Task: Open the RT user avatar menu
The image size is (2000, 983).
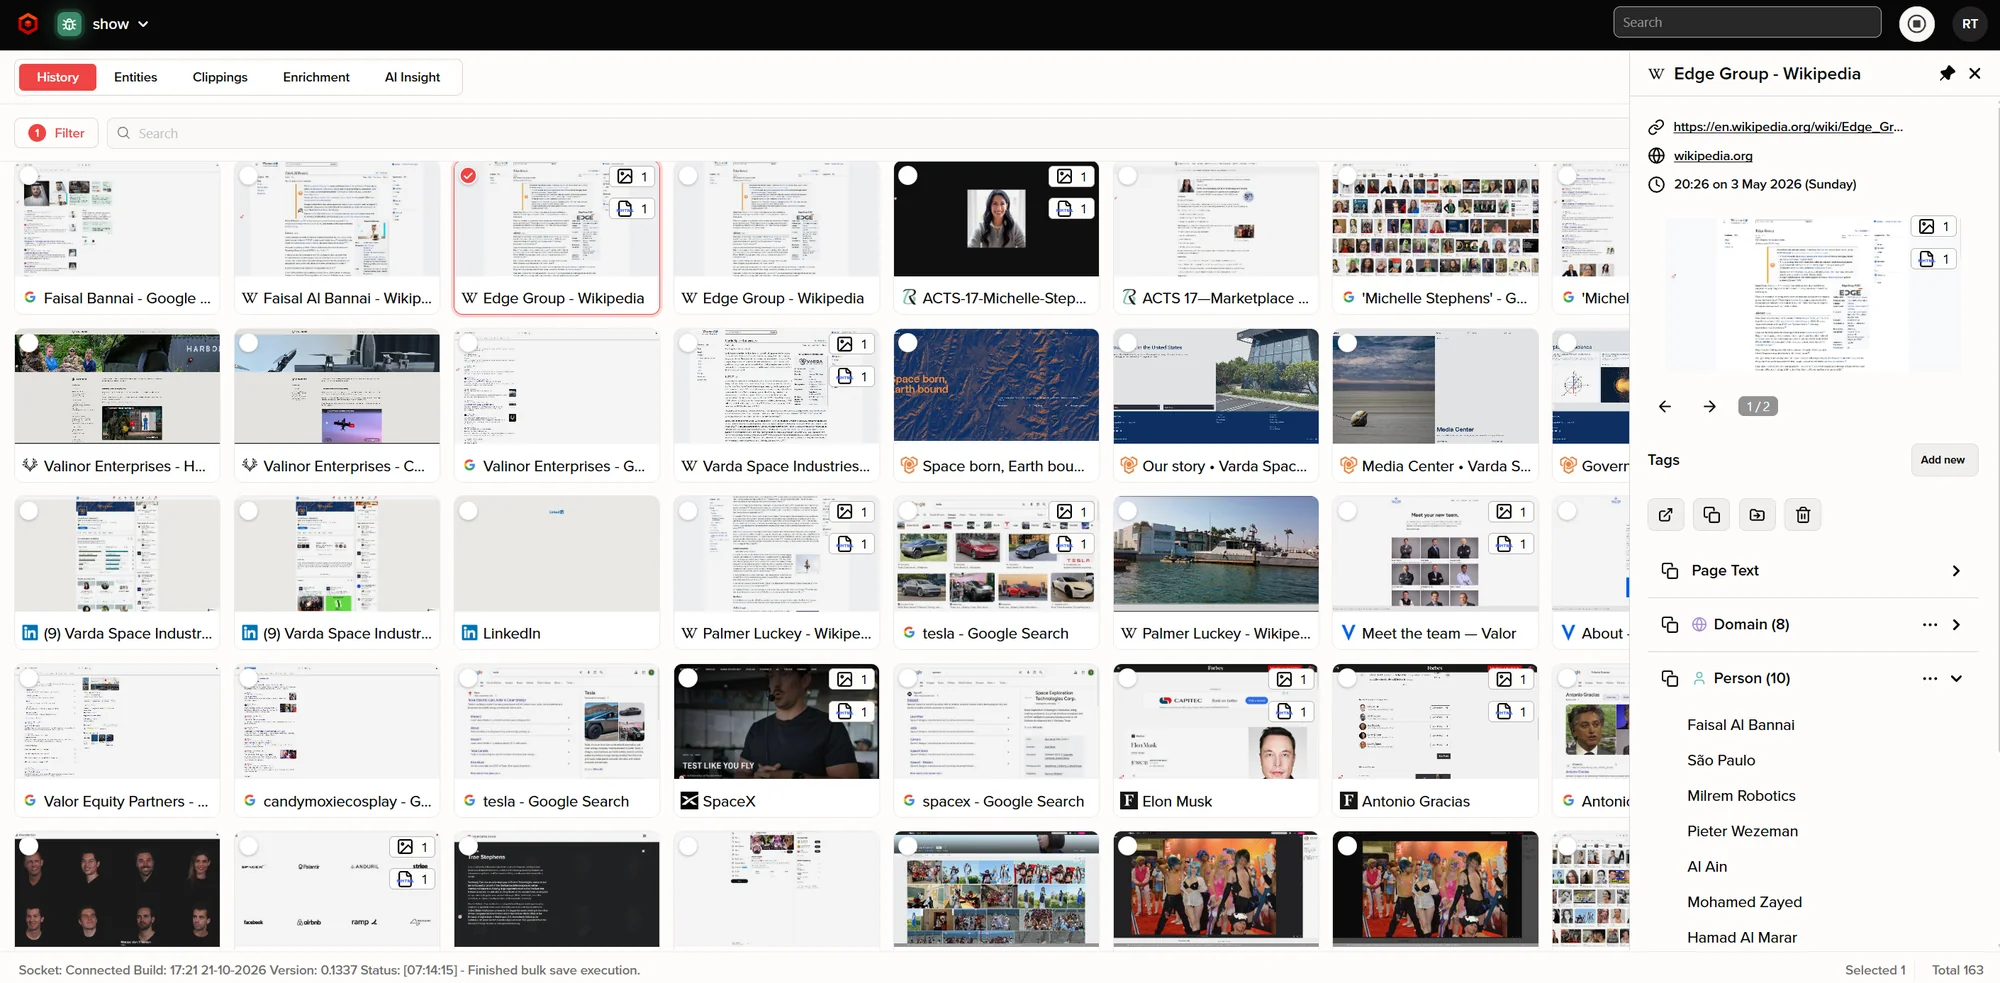Action: tap(1969, 23)
